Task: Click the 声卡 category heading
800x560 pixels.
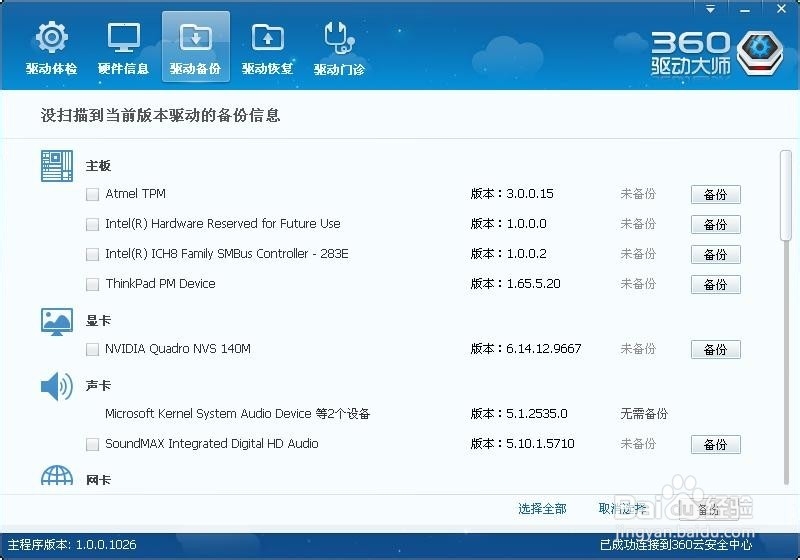Action: pos(98,386)
